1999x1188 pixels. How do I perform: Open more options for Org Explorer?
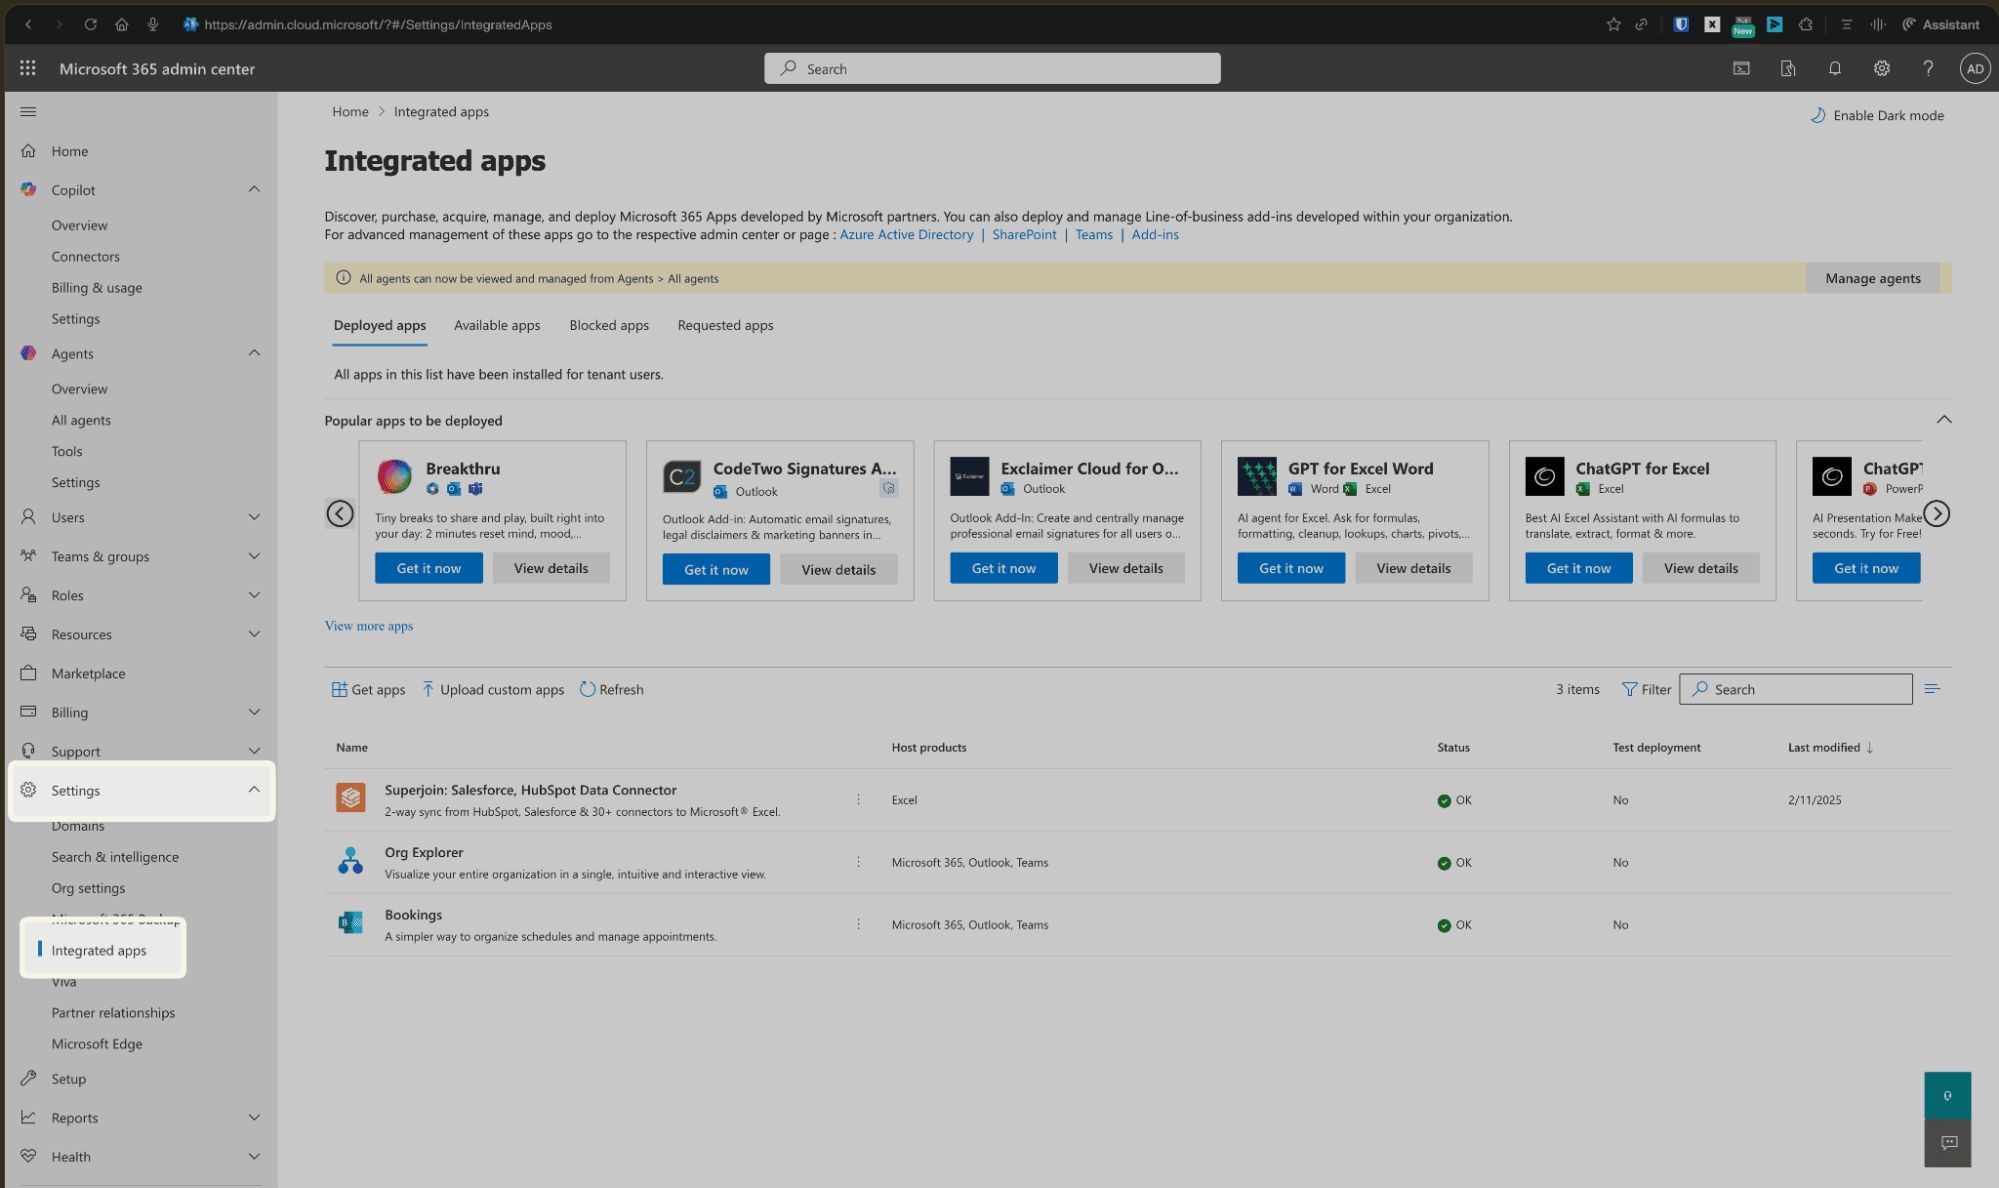tap(858, 862)
